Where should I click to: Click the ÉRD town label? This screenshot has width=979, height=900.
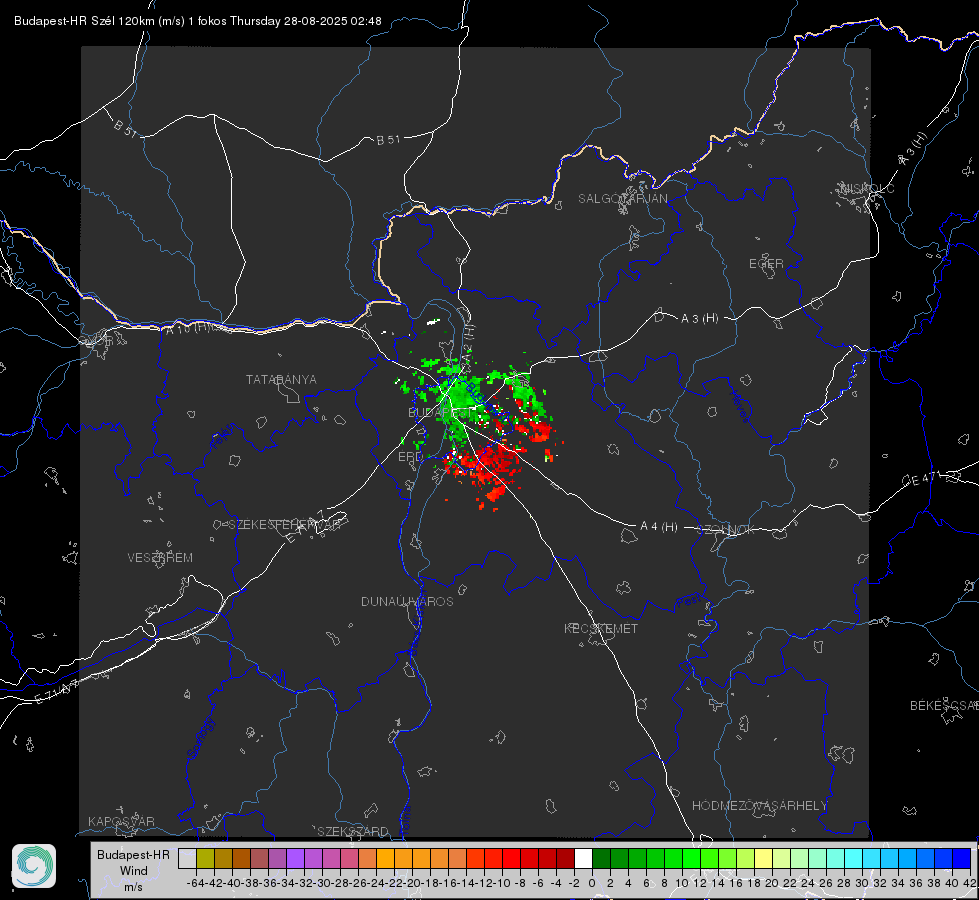tap(410, 457)
